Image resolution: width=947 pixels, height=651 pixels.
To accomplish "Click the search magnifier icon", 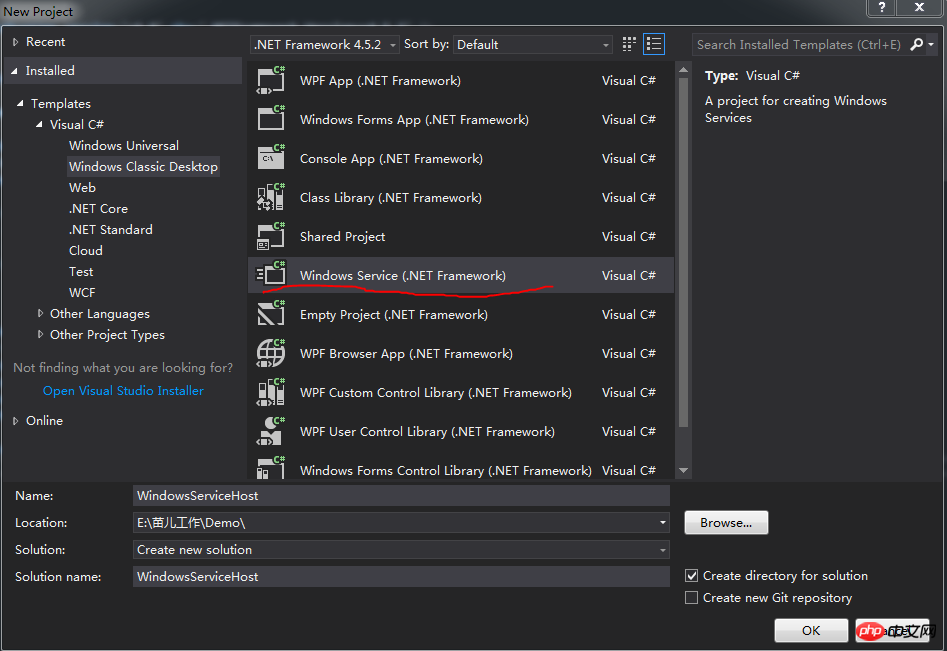I will (x=917, y=44).
